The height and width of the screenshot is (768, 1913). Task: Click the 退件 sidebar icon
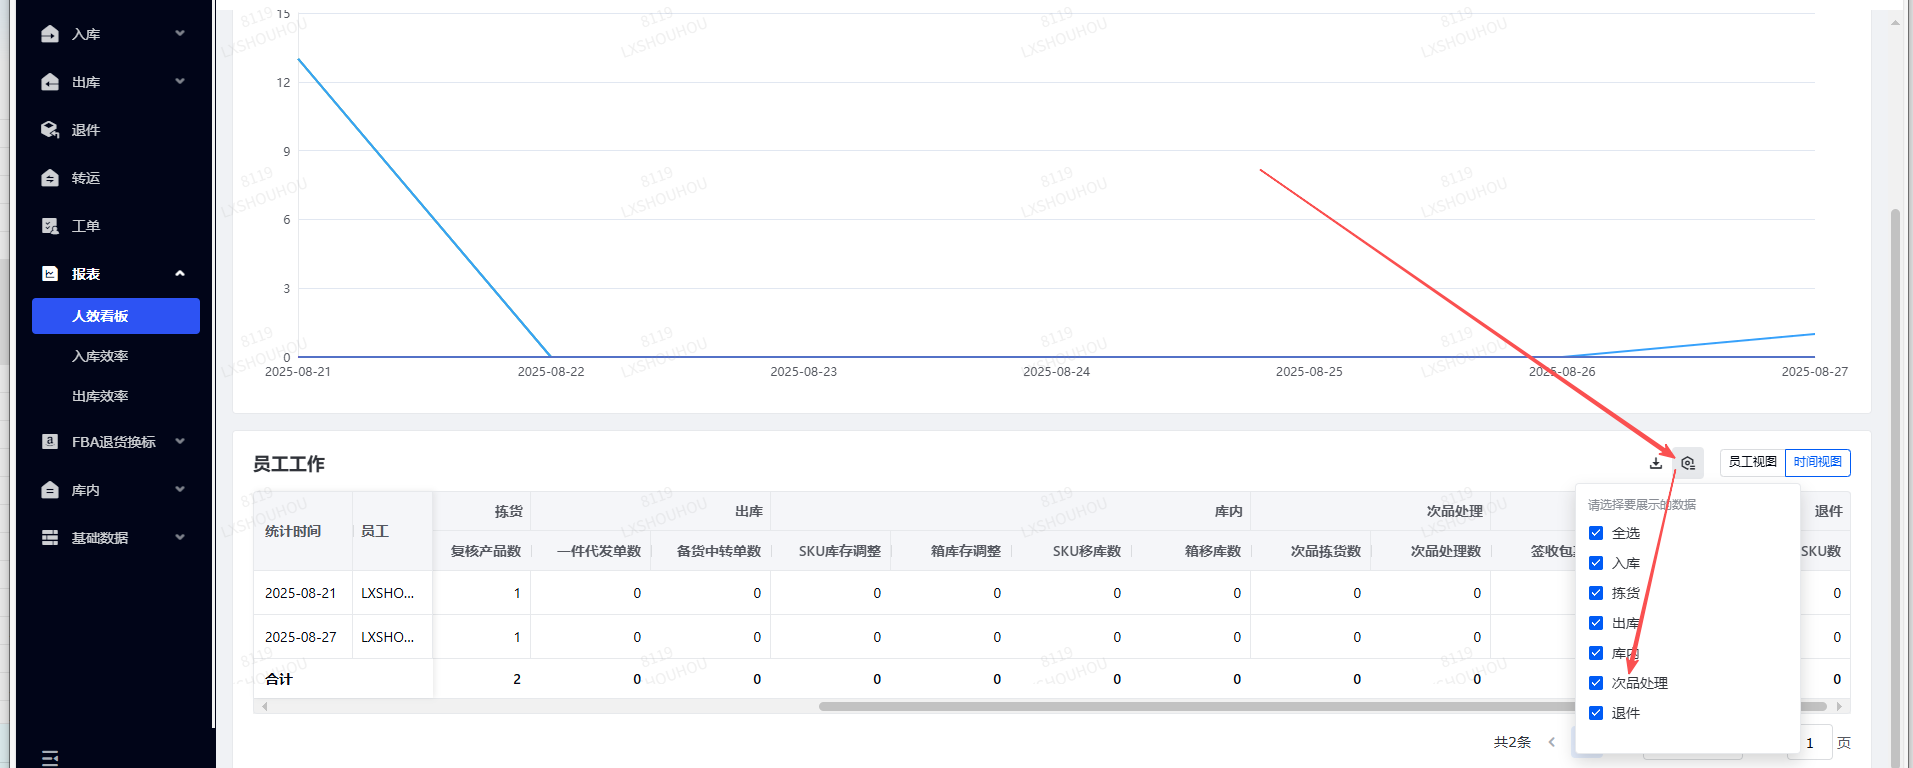click(50, 130)
